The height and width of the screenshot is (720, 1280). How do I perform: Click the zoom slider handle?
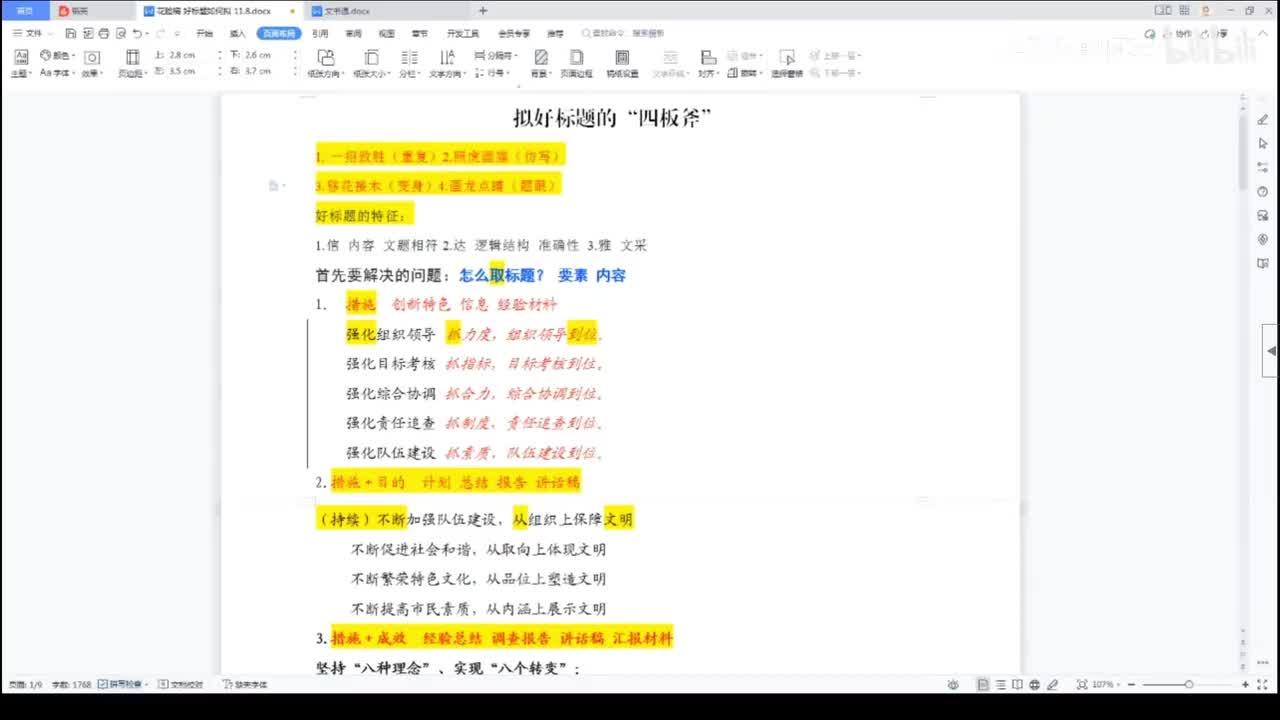1188,684
